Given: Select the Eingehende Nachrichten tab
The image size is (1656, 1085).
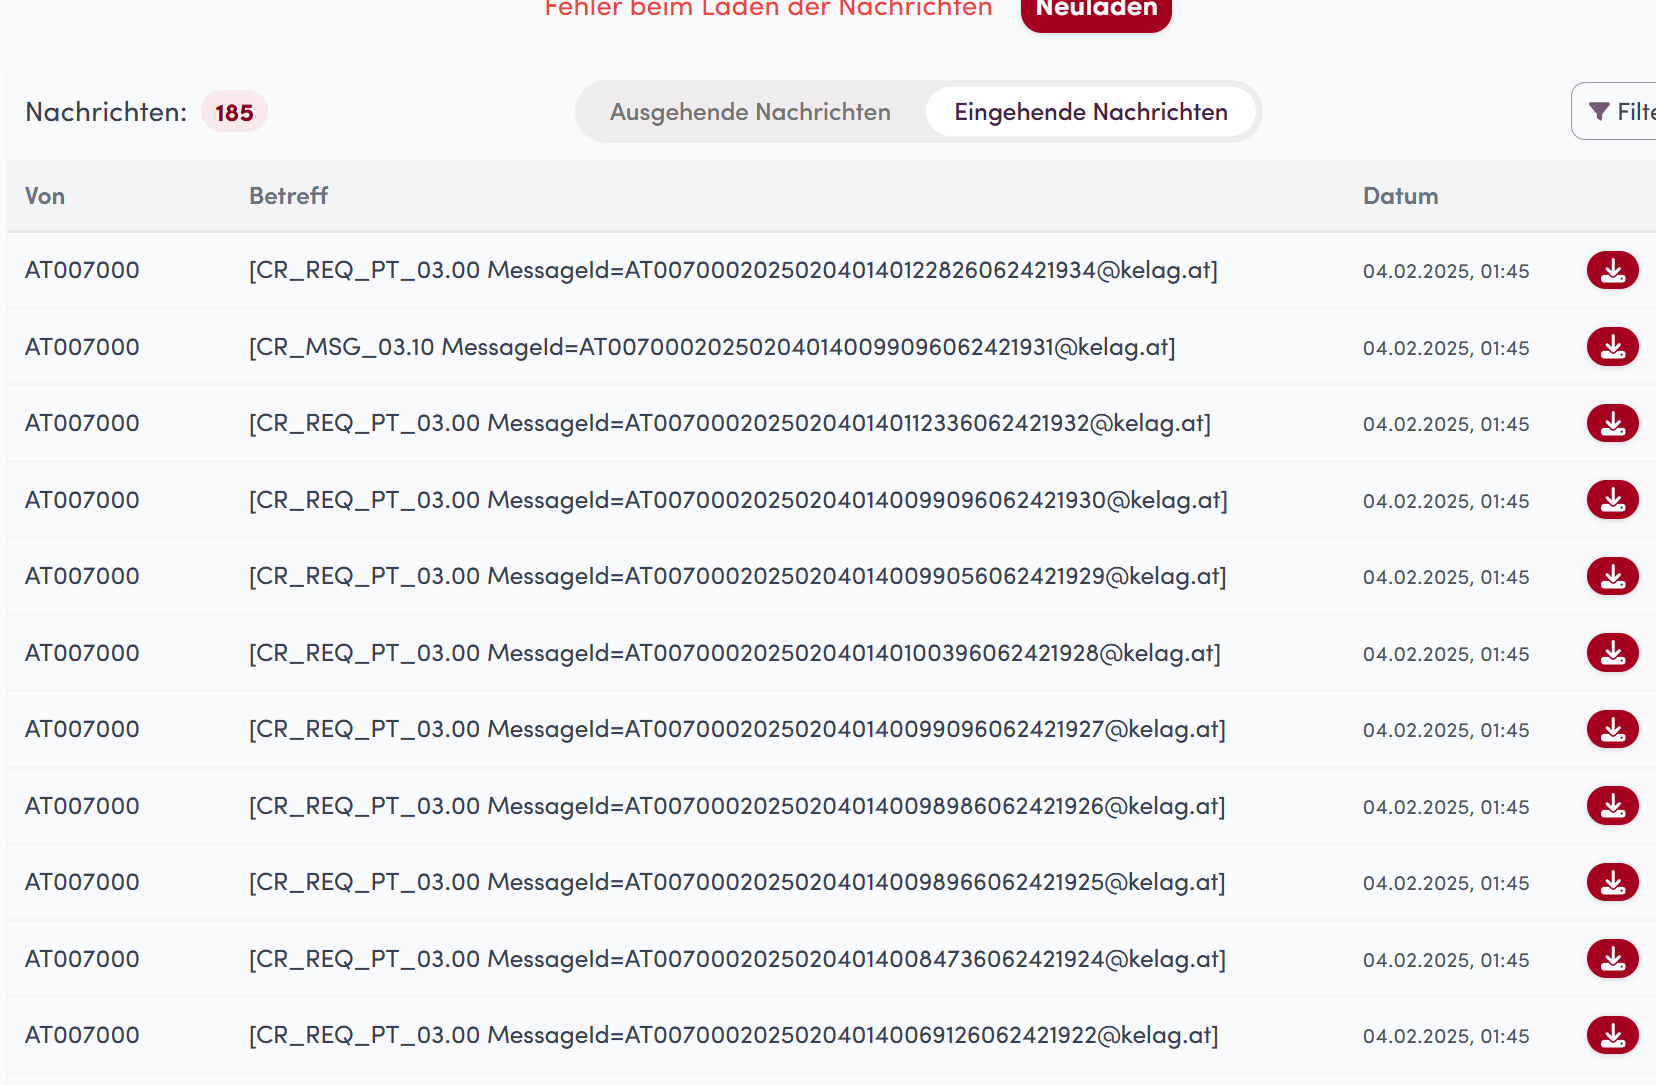Looking at the screenshot, I should (1090, 112).
